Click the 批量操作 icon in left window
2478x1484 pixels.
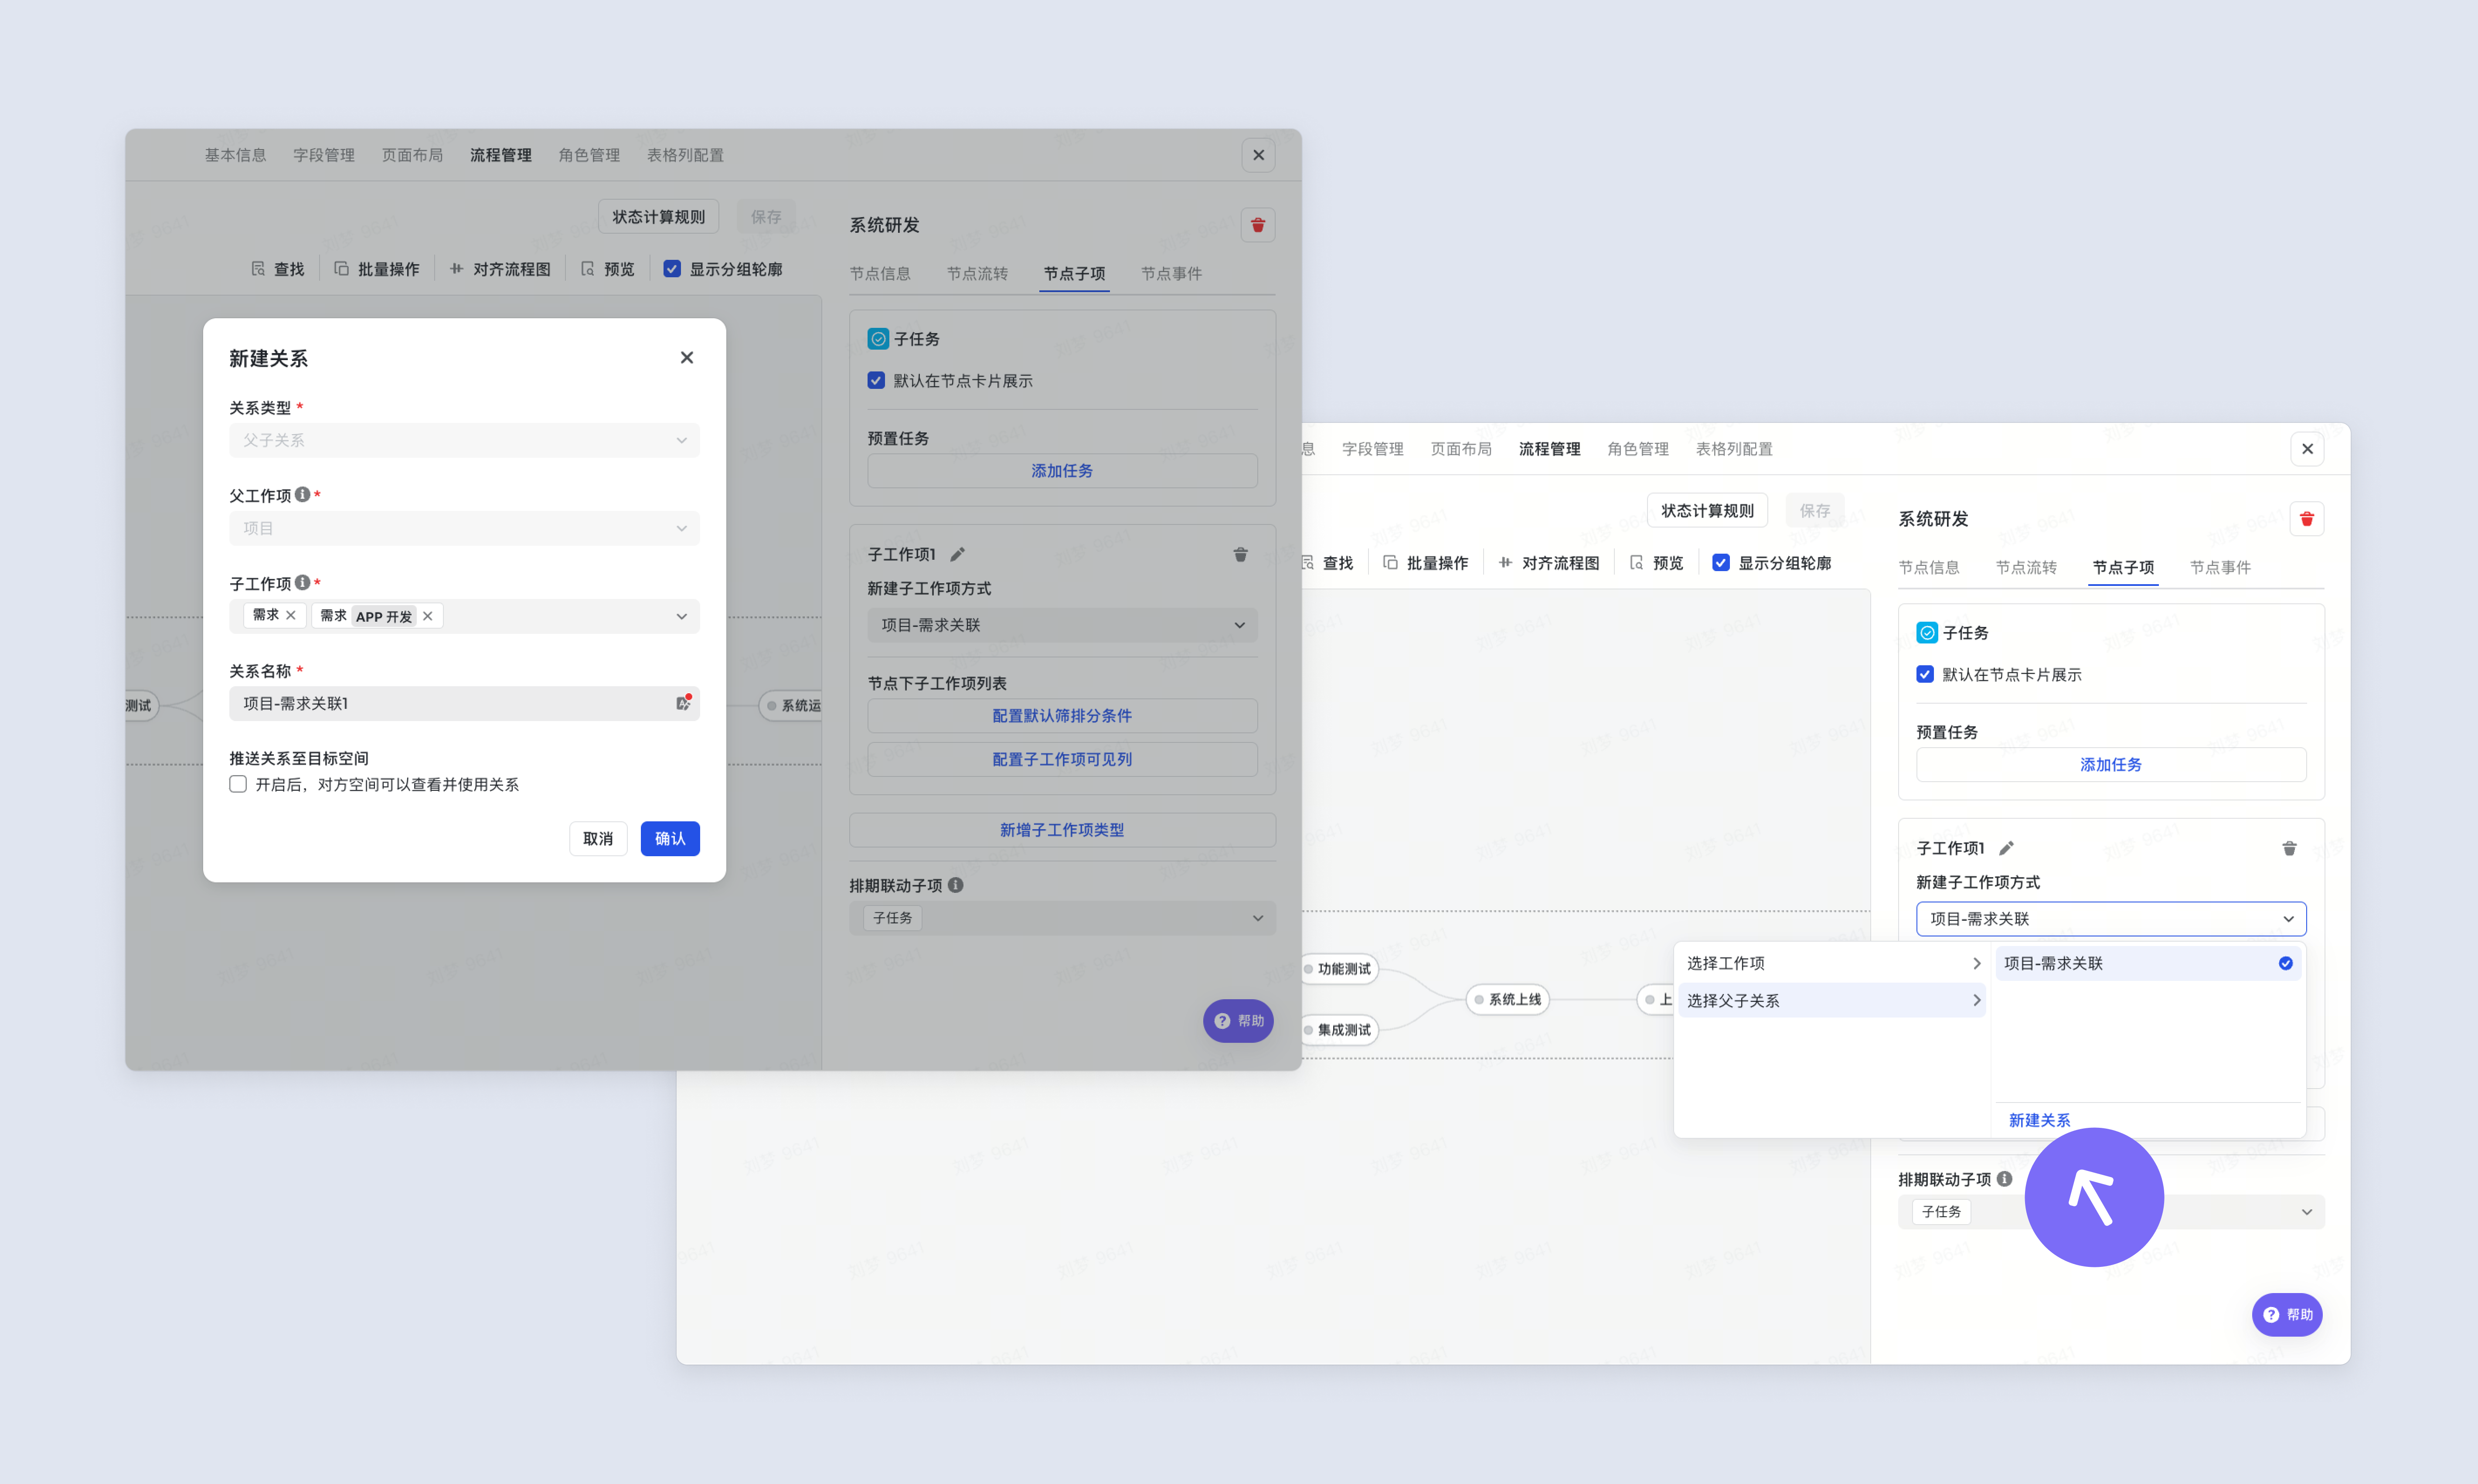(342, 269)
